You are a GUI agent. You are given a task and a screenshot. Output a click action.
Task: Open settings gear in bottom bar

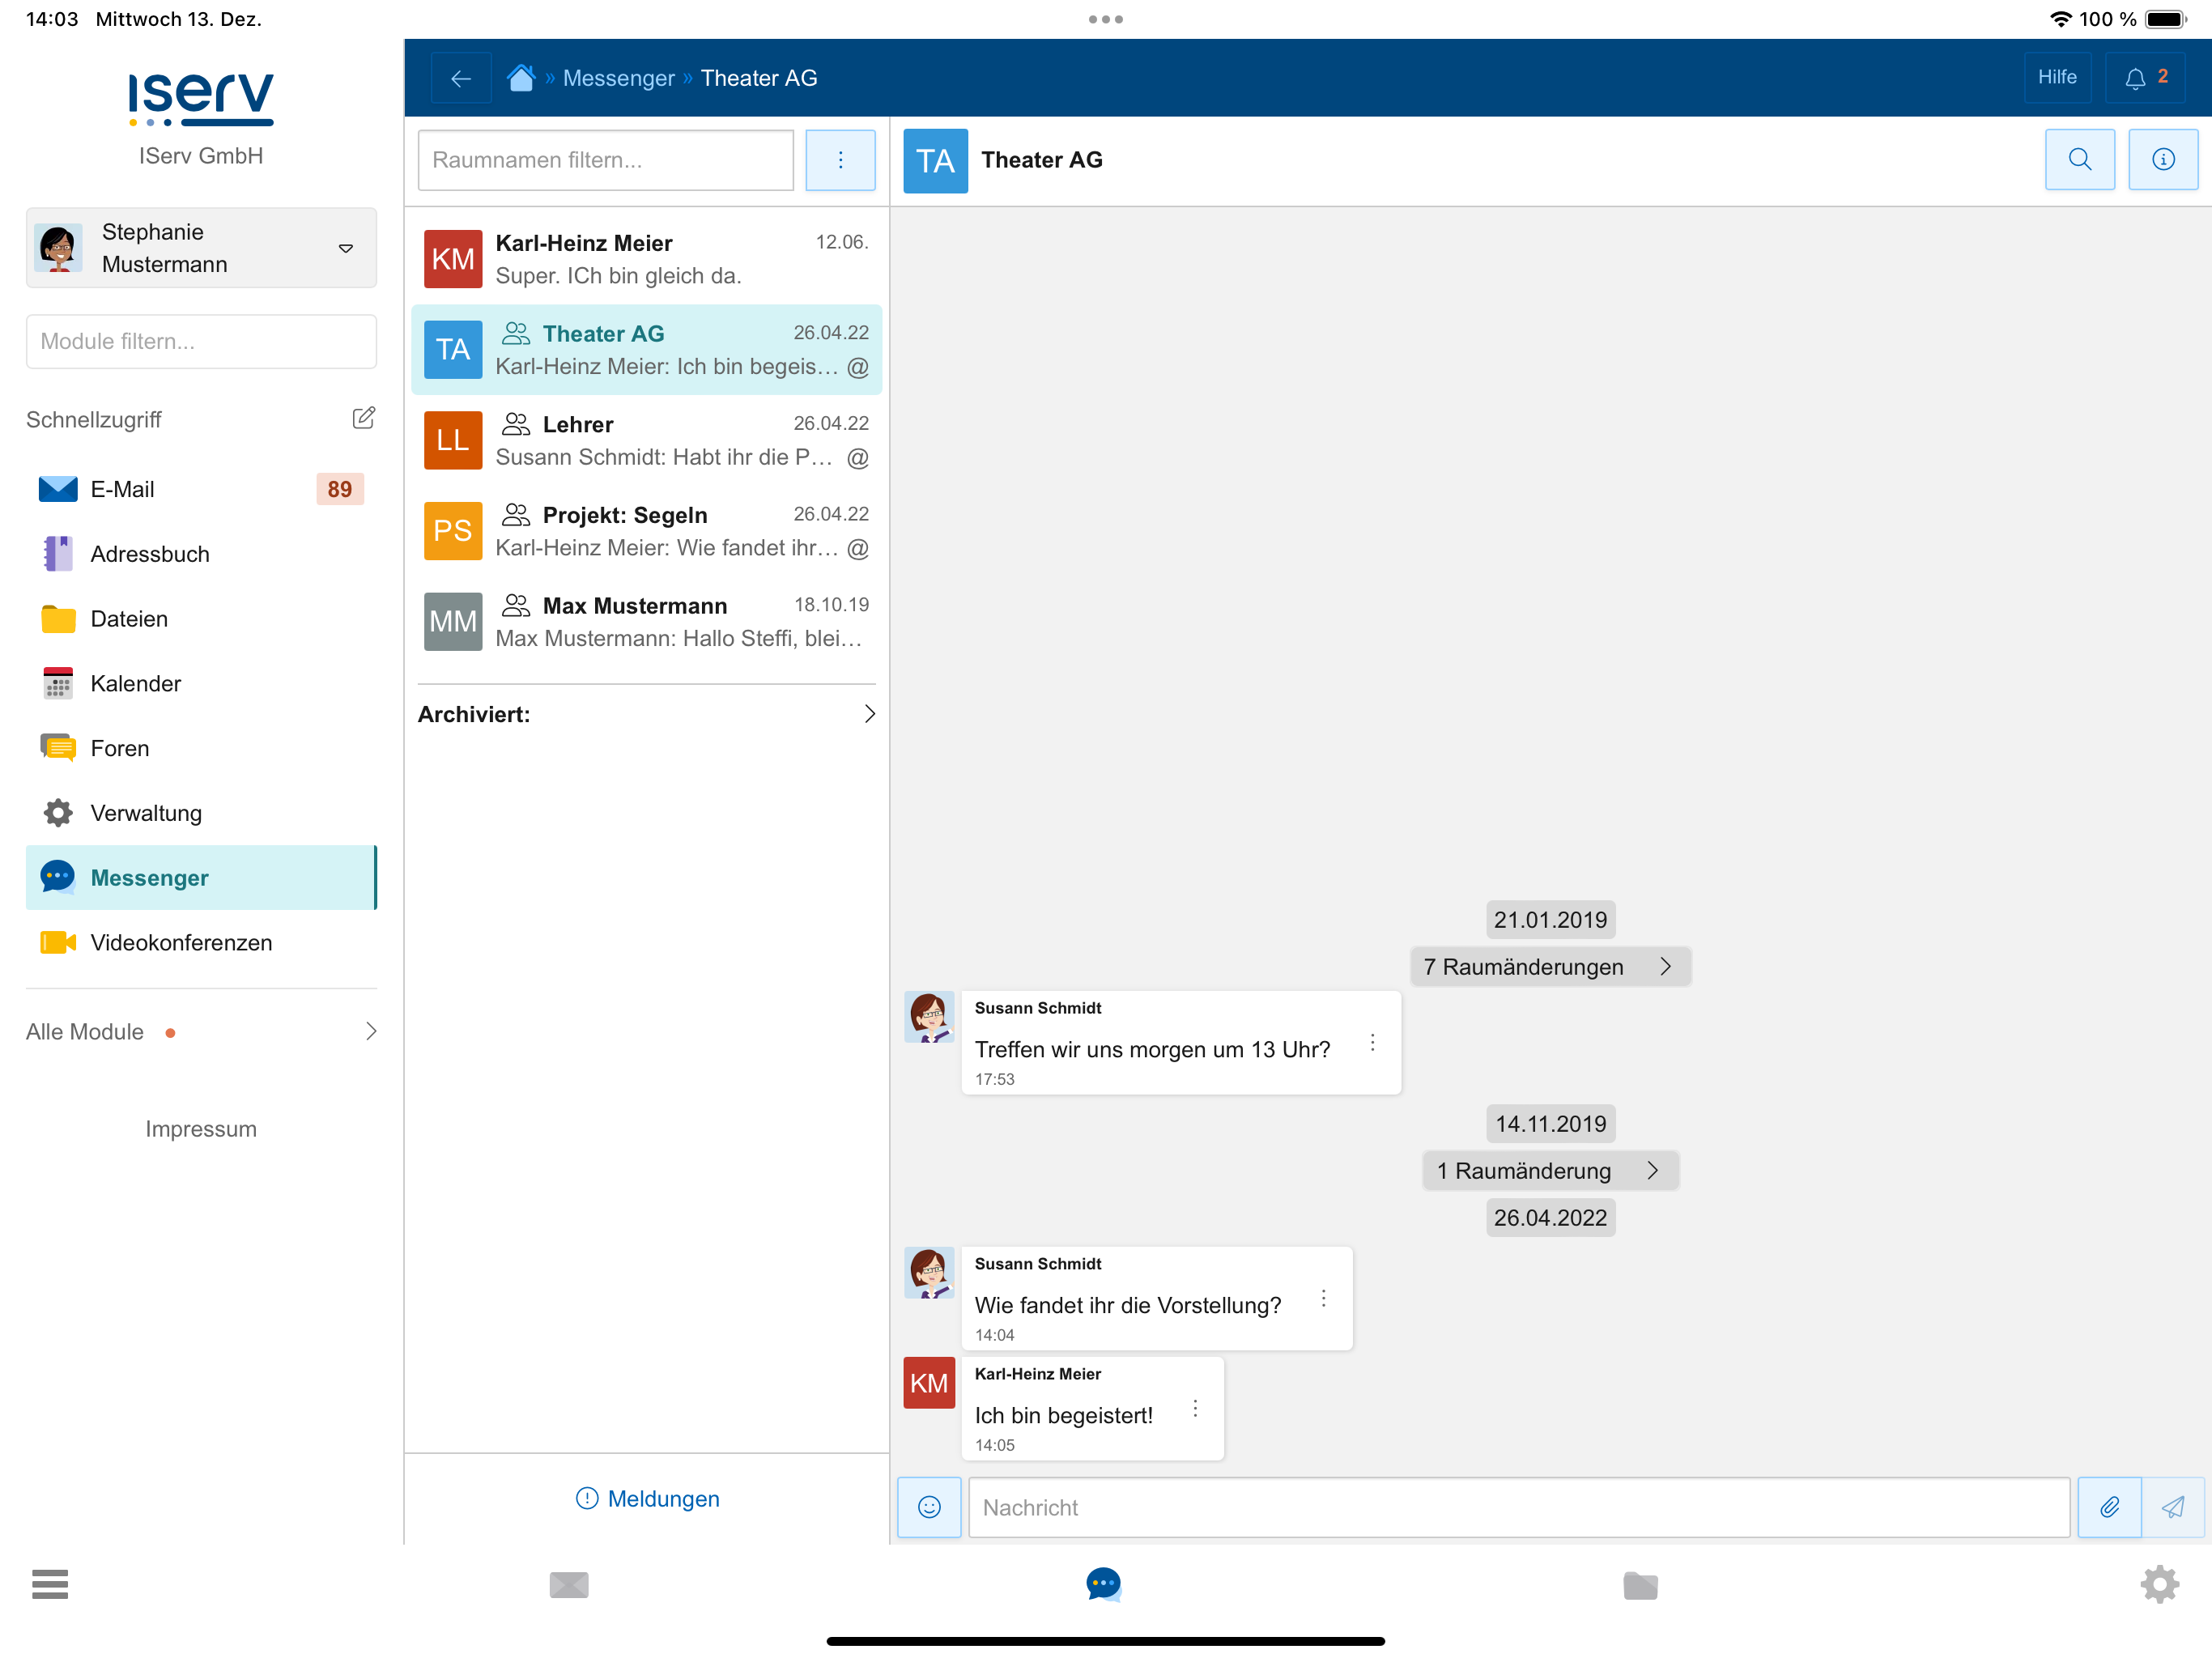[x=2160, y=1584]
